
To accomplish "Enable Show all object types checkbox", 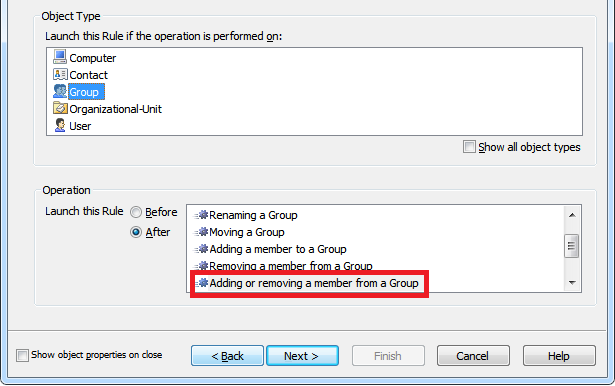I will tap(469, 147).
